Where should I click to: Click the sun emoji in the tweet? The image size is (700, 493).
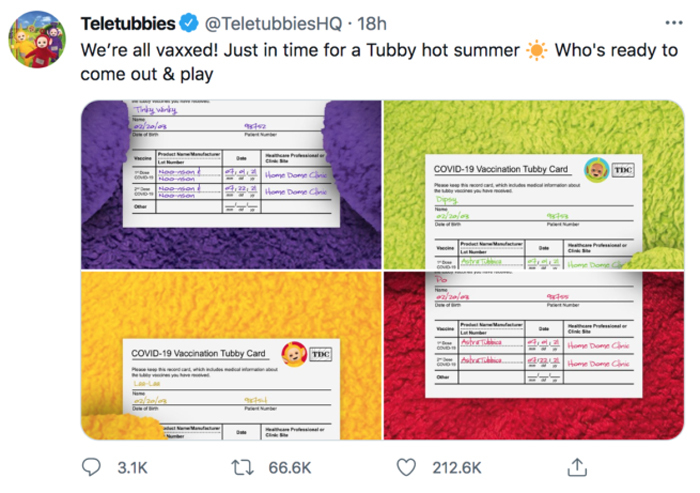point(537,51)
